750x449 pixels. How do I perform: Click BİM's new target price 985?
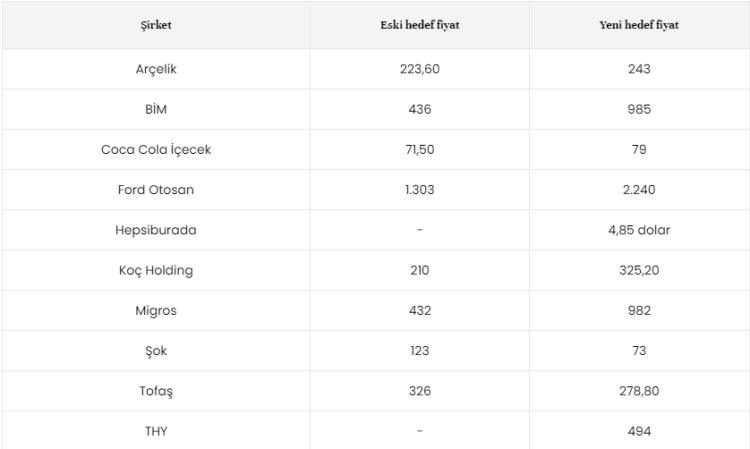click(x=639, y=109)
